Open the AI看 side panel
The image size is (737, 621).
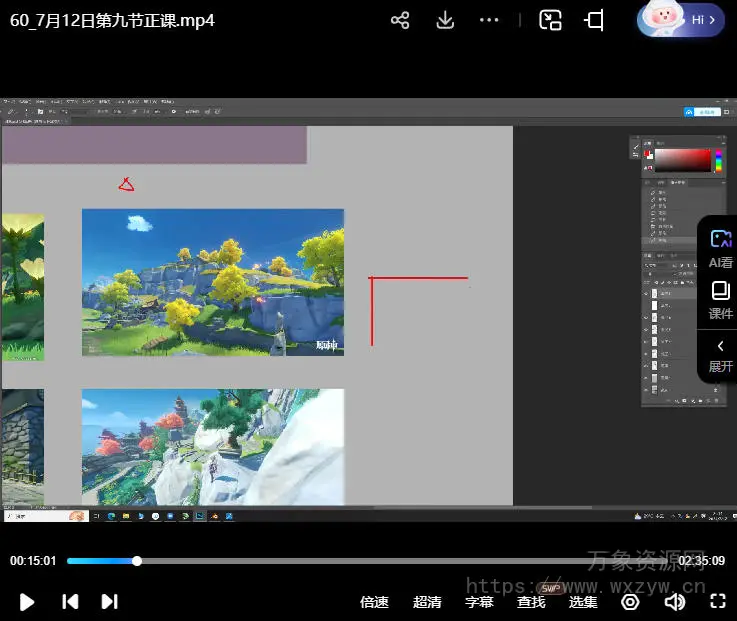(720, 248)
